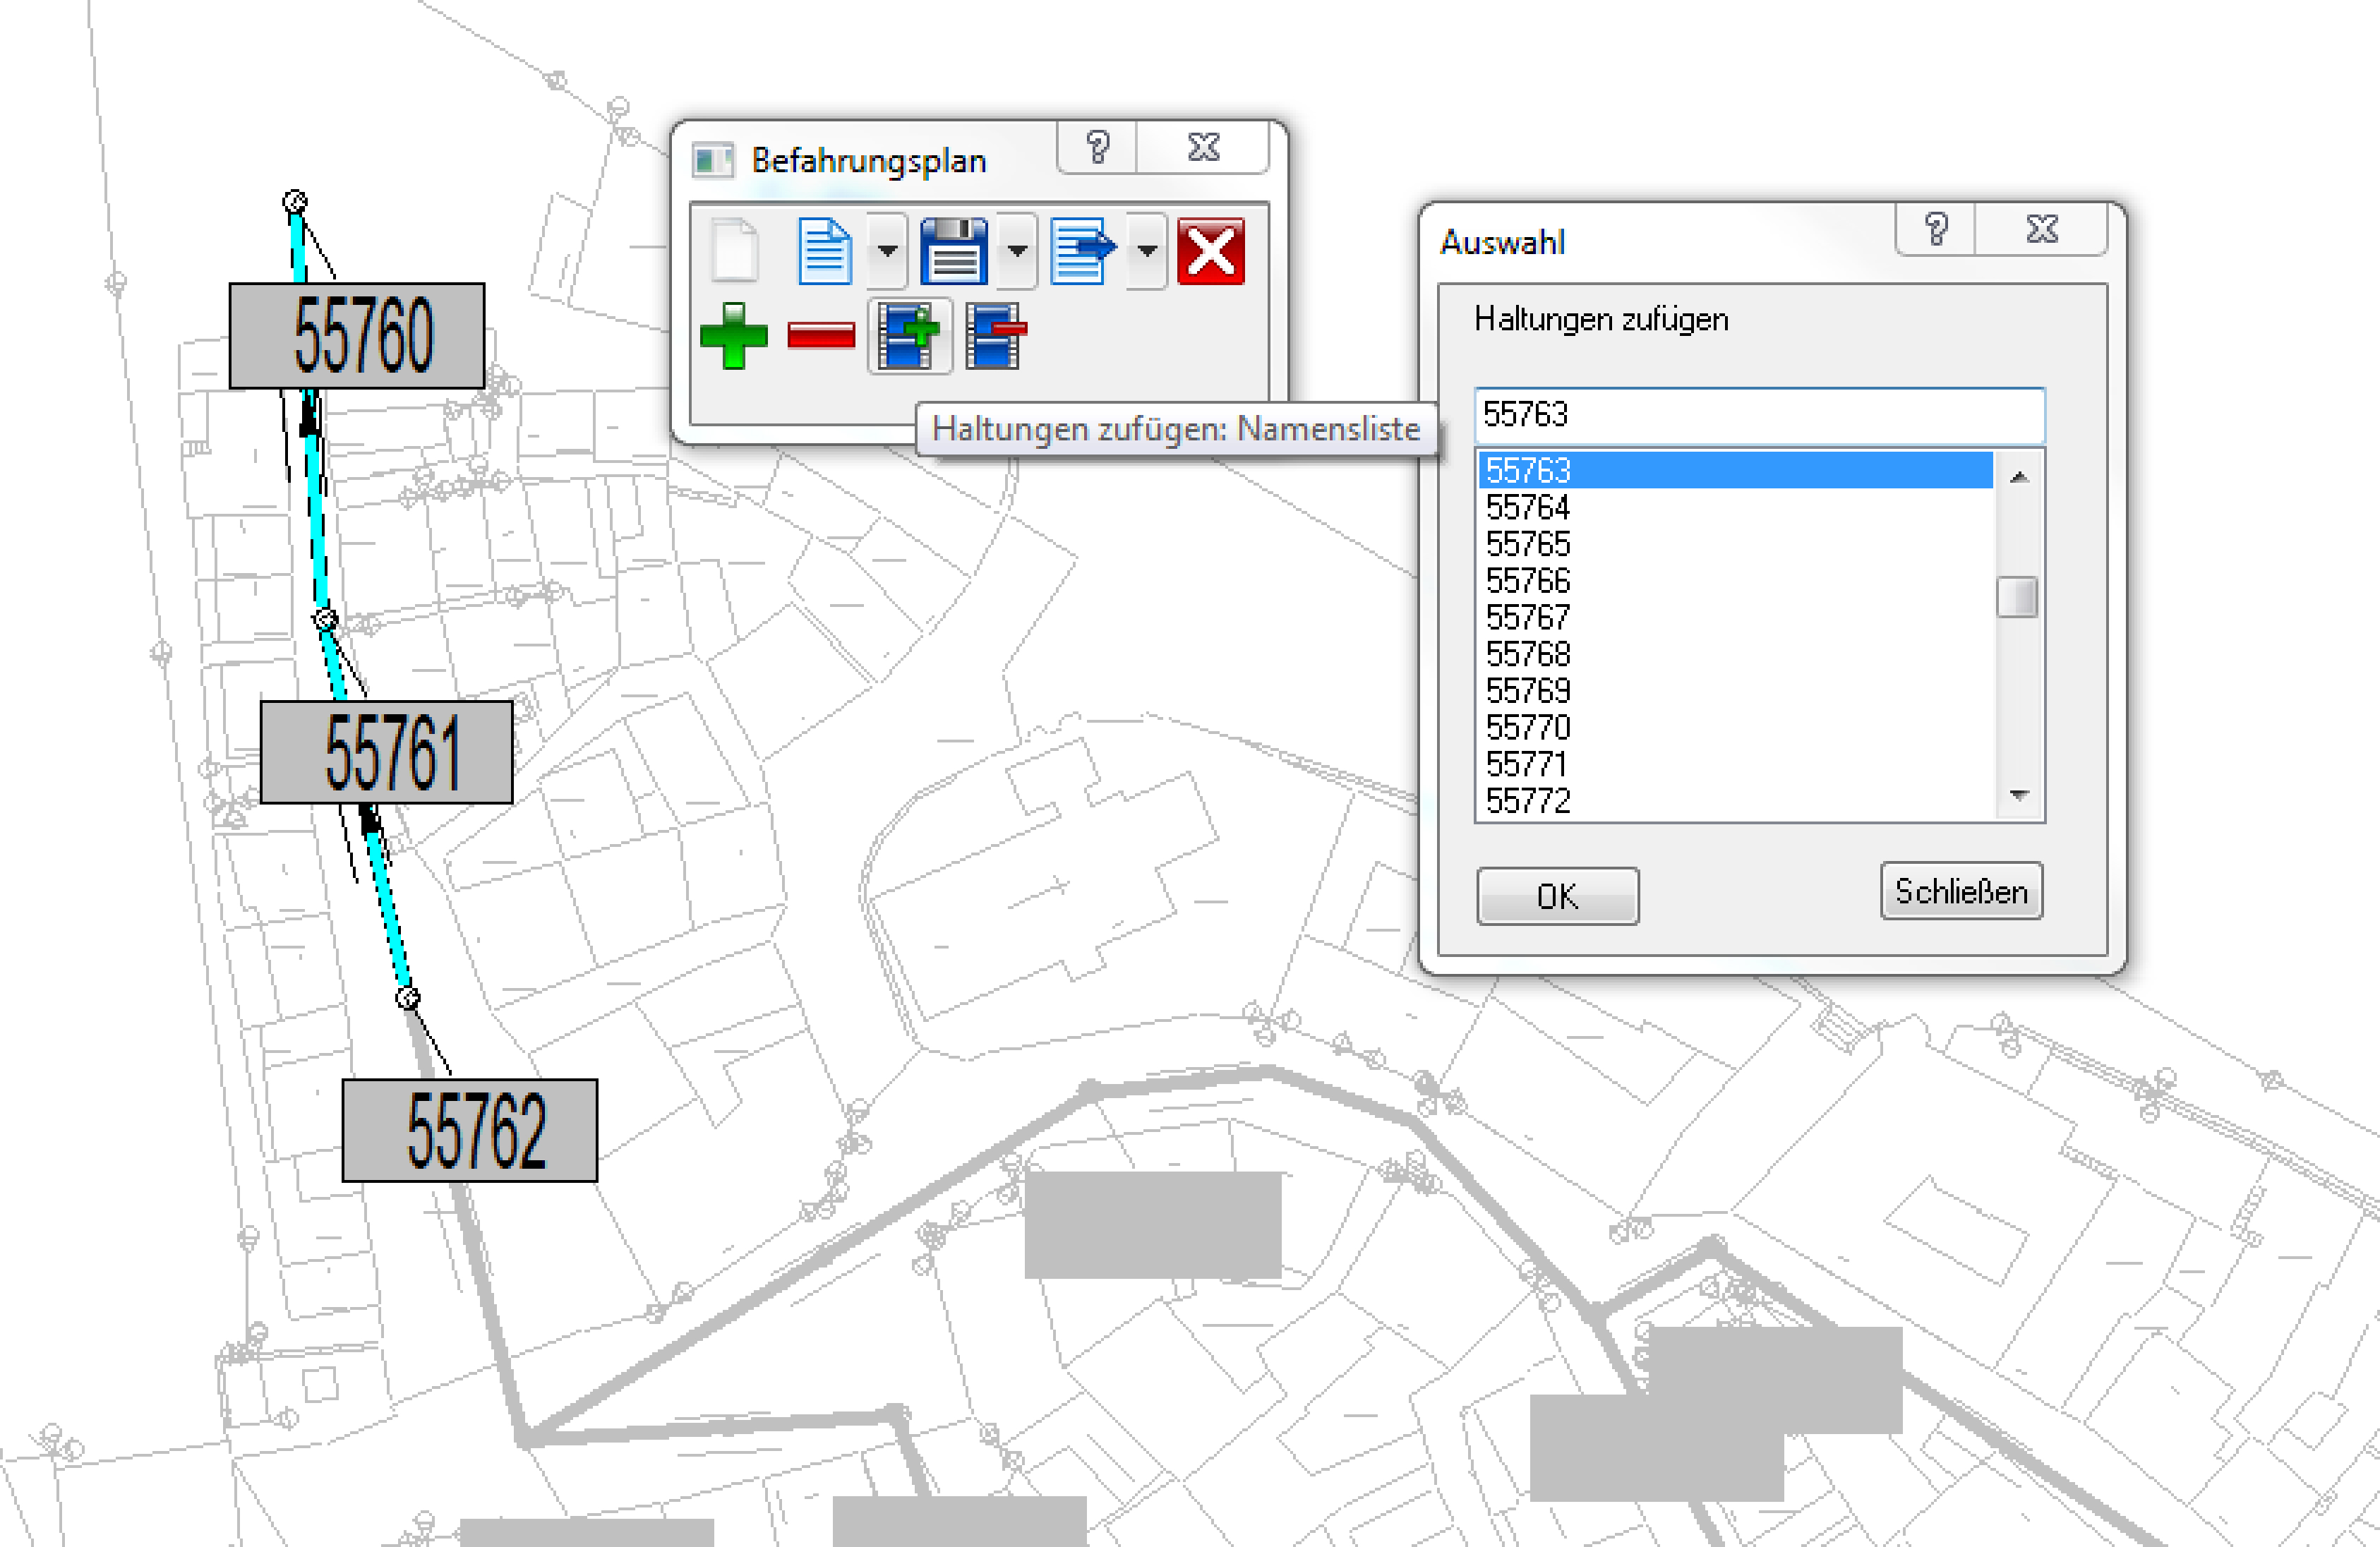Select 55766 in the list
The height and width of the screenshot is (1547, 2380).
pos(1735,580)
